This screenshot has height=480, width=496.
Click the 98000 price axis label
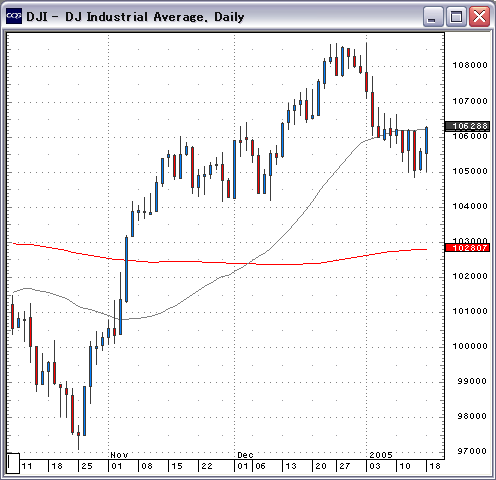[472, 416]
